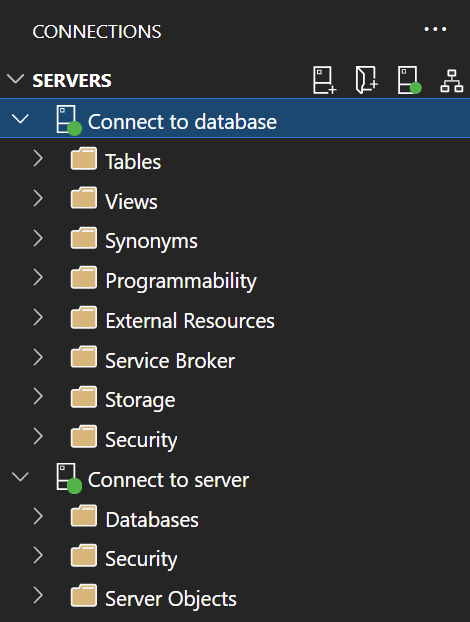Expand the Databases folder chevron

coord(38,516)
